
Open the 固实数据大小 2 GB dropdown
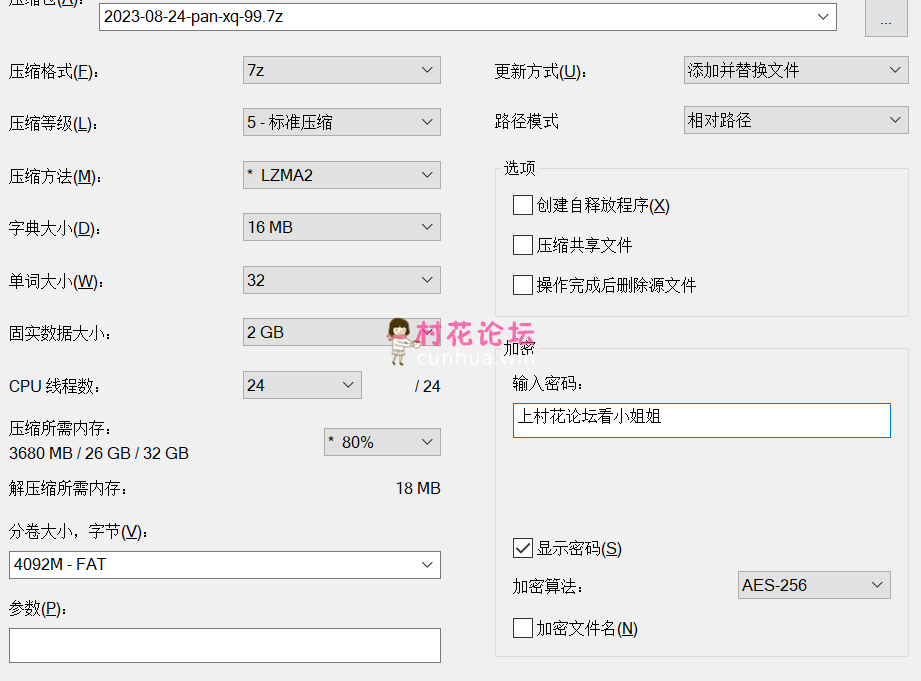(342, 332)
